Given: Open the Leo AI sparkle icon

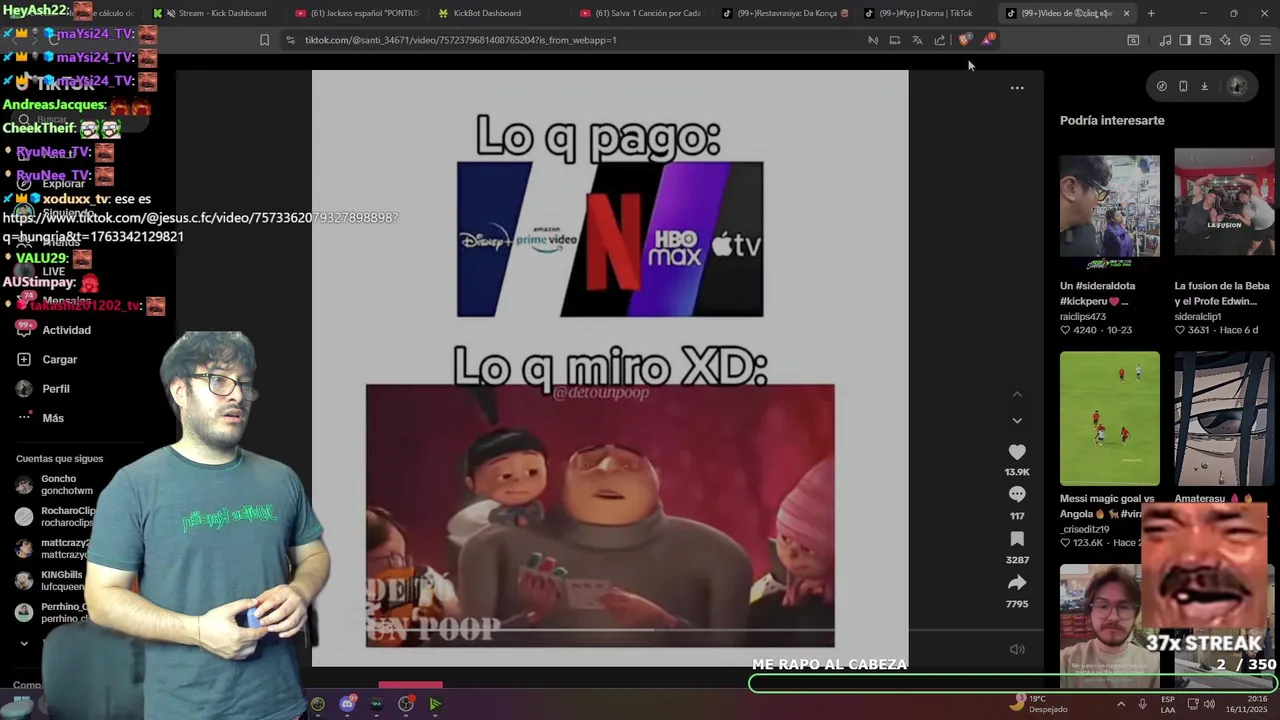Looking at the screenshot, I should [1225, 40].
